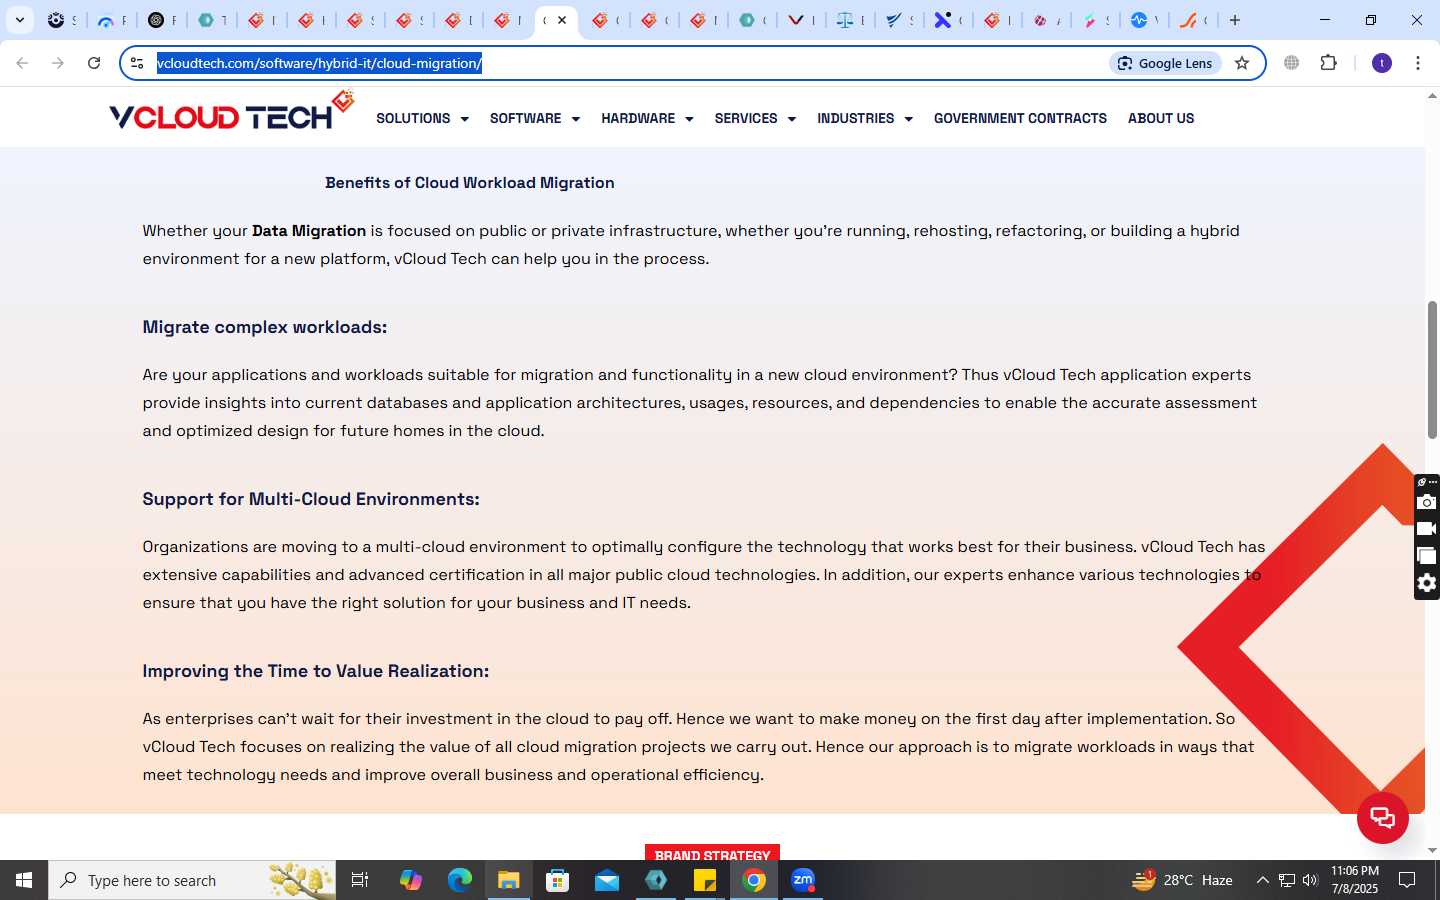View site information icon in address bar
Viewport: 1440px width, 900px height.
[137, 63]
